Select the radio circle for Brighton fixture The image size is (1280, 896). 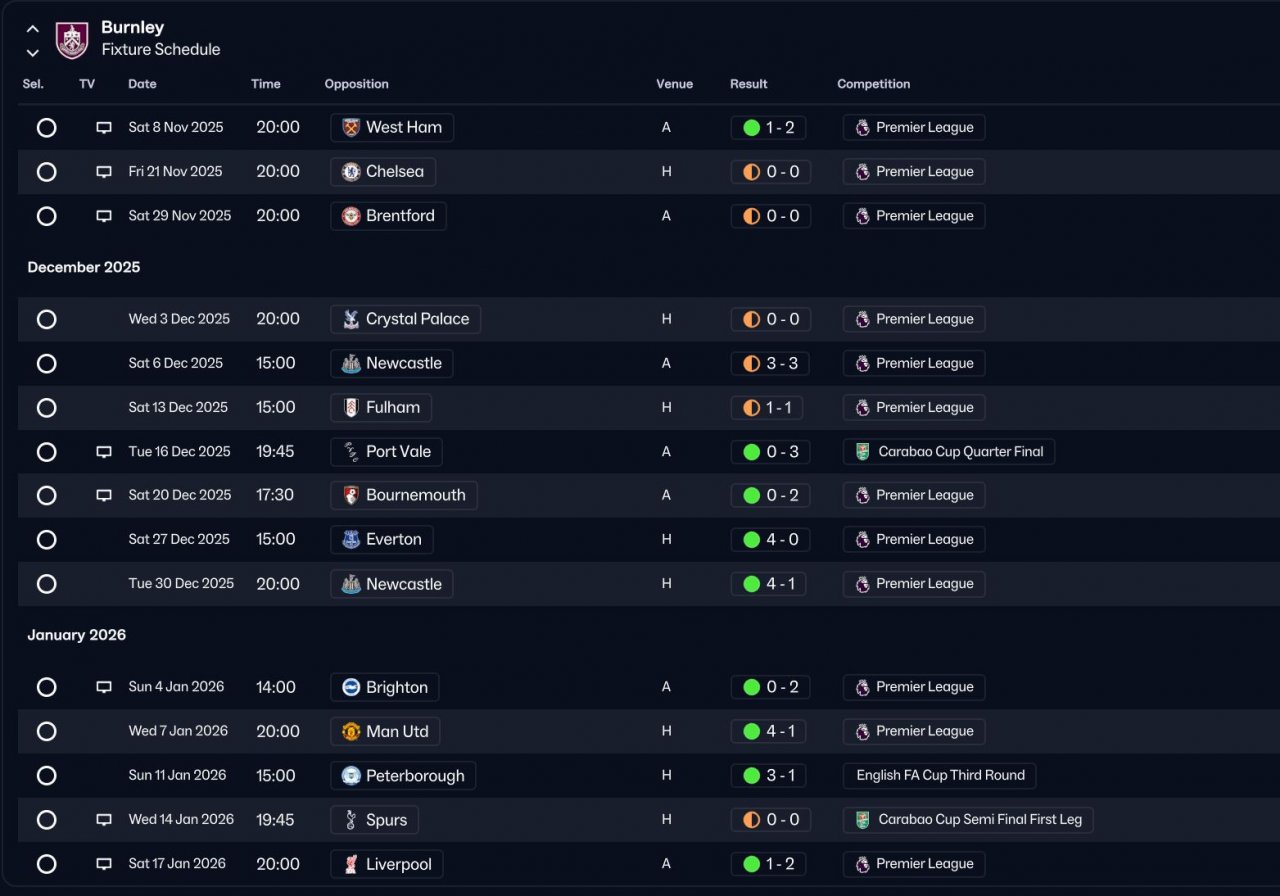click(46, 687)
